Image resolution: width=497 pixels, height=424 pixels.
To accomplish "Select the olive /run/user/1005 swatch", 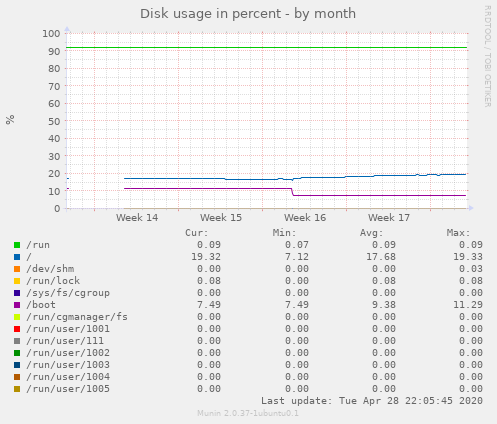I will [17, 389].
